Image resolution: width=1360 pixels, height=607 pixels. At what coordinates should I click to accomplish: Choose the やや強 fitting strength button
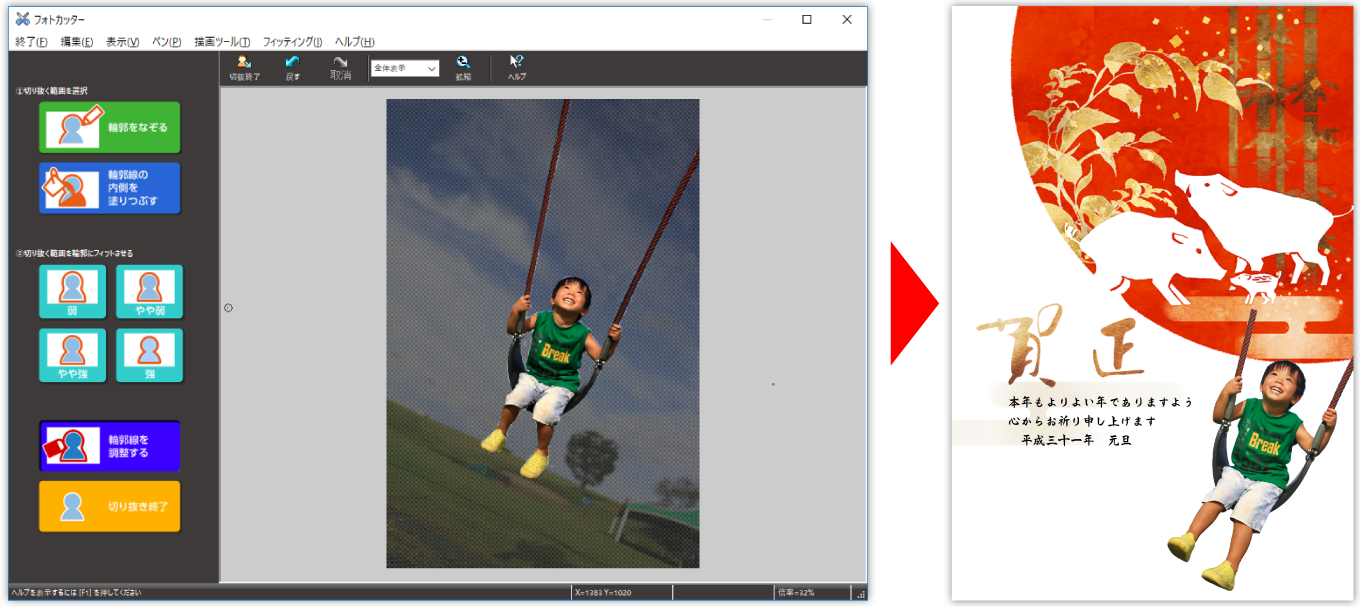[x=72, y=355]
